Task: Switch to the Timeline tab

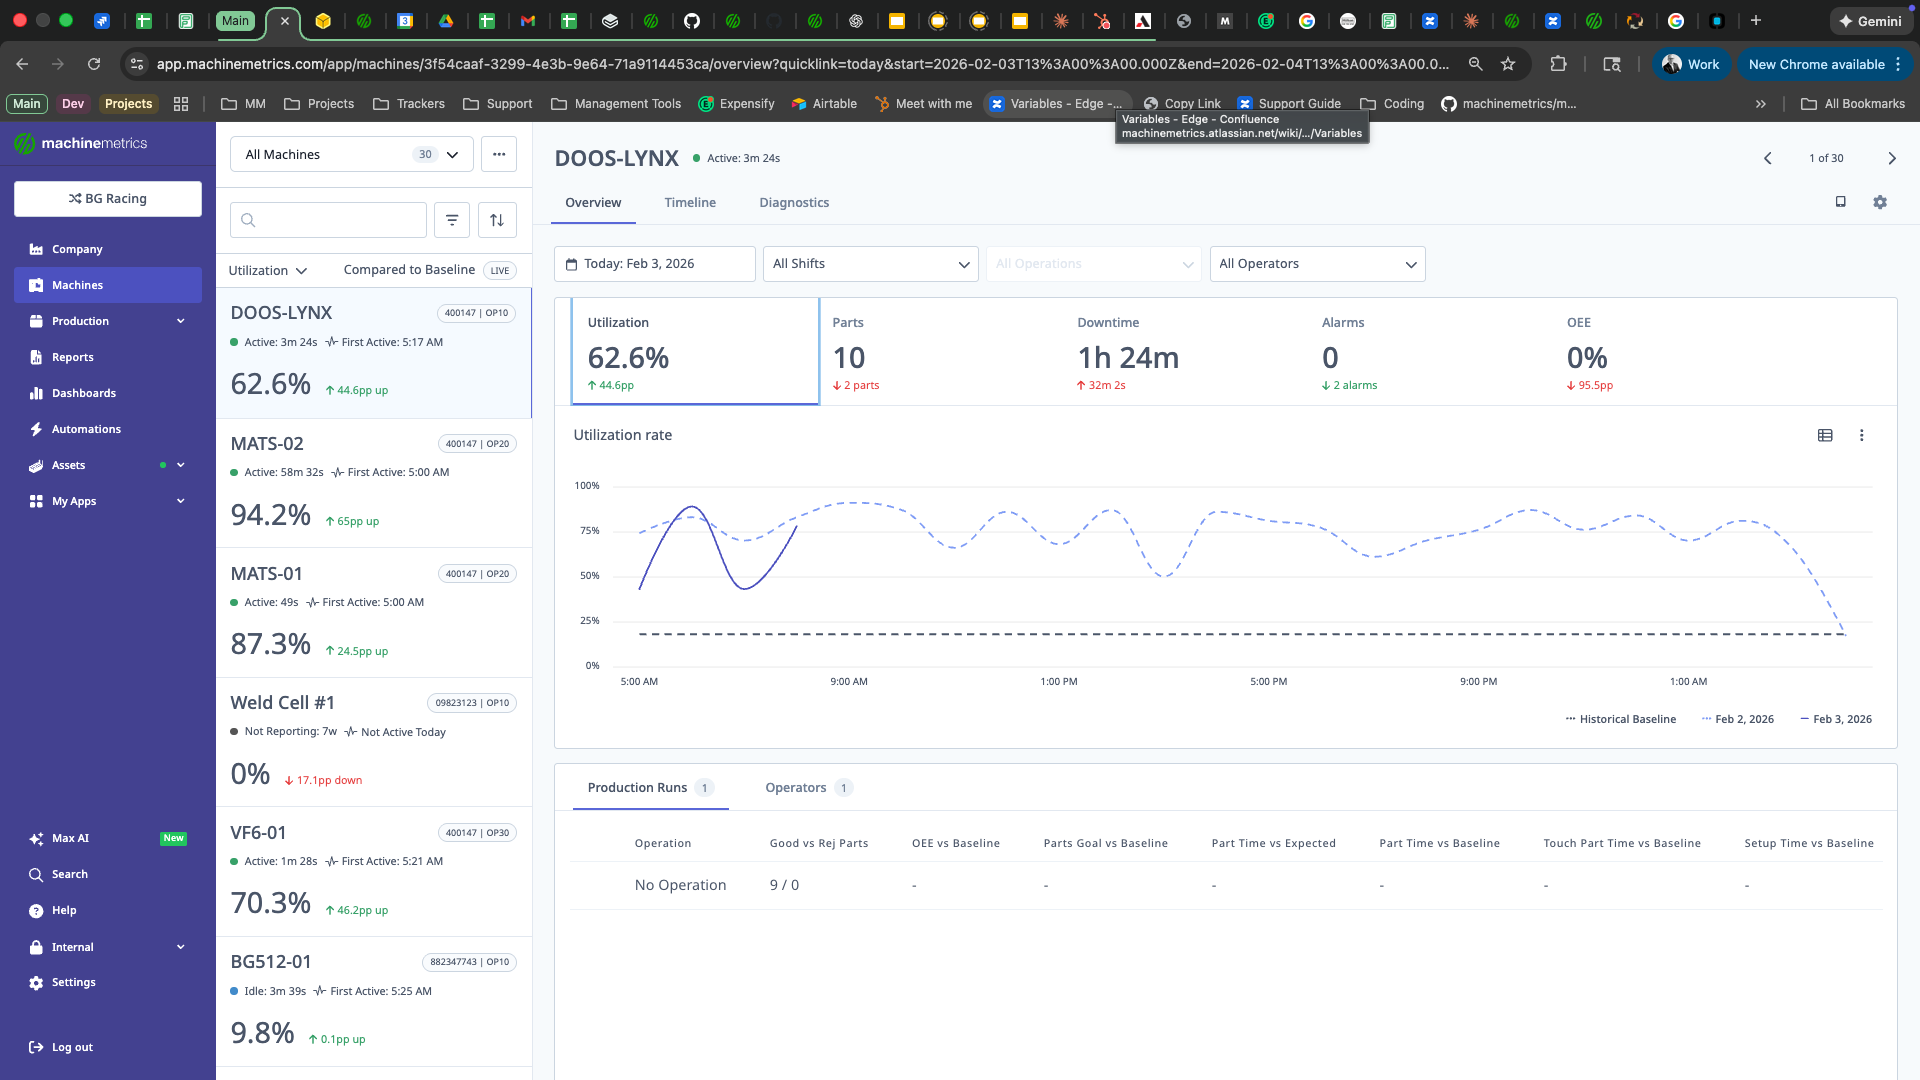Action: 690,202
